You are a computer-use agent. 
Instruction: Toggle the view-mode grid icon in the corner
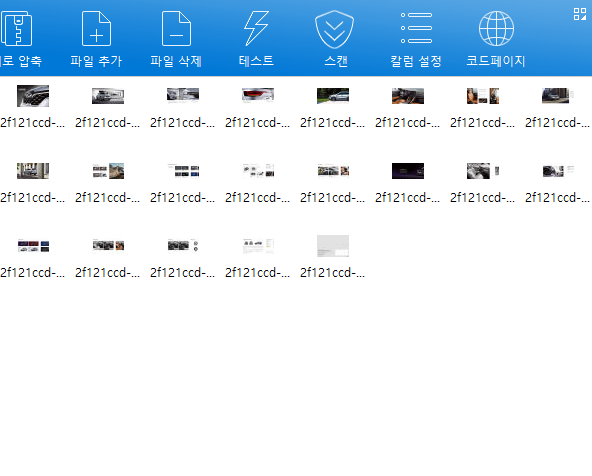[580, 14]
